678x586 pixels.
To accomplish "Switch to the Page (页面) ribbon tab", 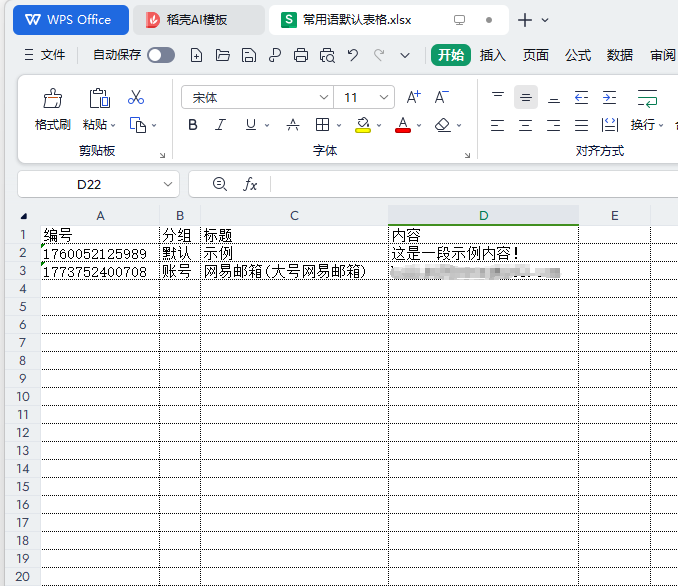I will pyautogui.click(x=536, y=55).
